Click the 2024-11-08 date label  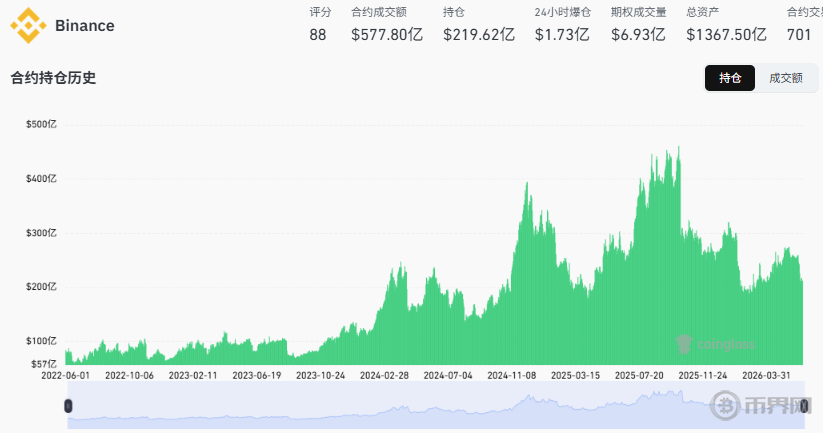(x=512, y=375)
